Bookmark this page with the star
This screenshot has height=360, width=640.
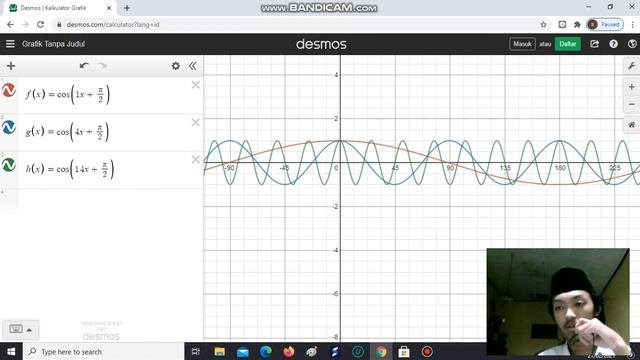pyautogui.click(x=543, y=24)
